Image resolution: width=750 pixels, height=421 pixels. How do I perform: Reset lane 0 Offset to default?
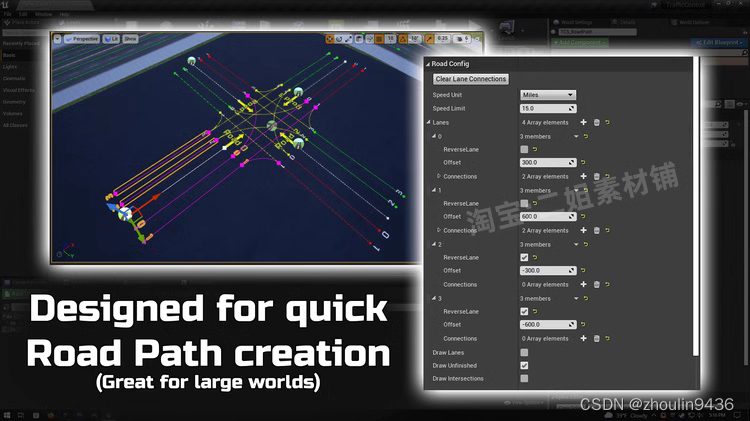583,163
